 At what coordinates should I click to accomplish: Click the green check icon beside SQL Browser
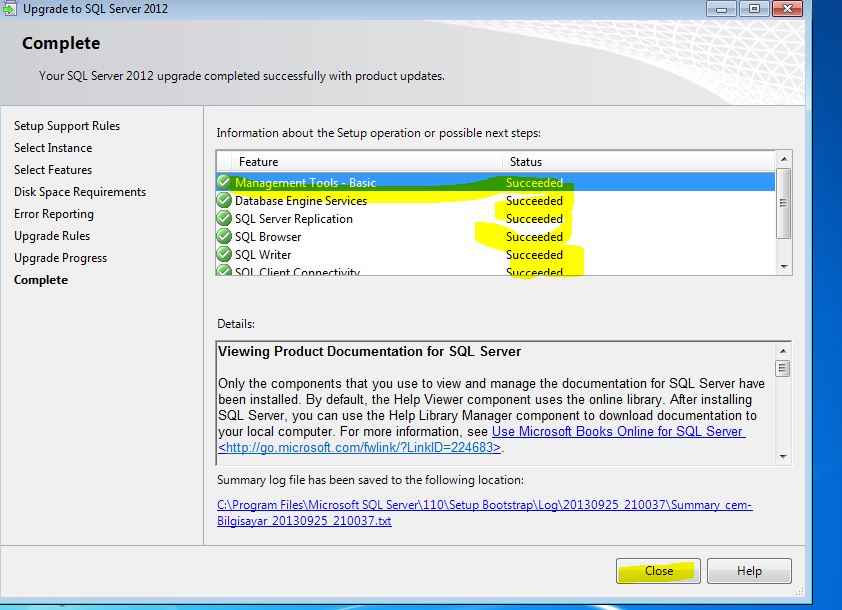(x=224, y=236)
